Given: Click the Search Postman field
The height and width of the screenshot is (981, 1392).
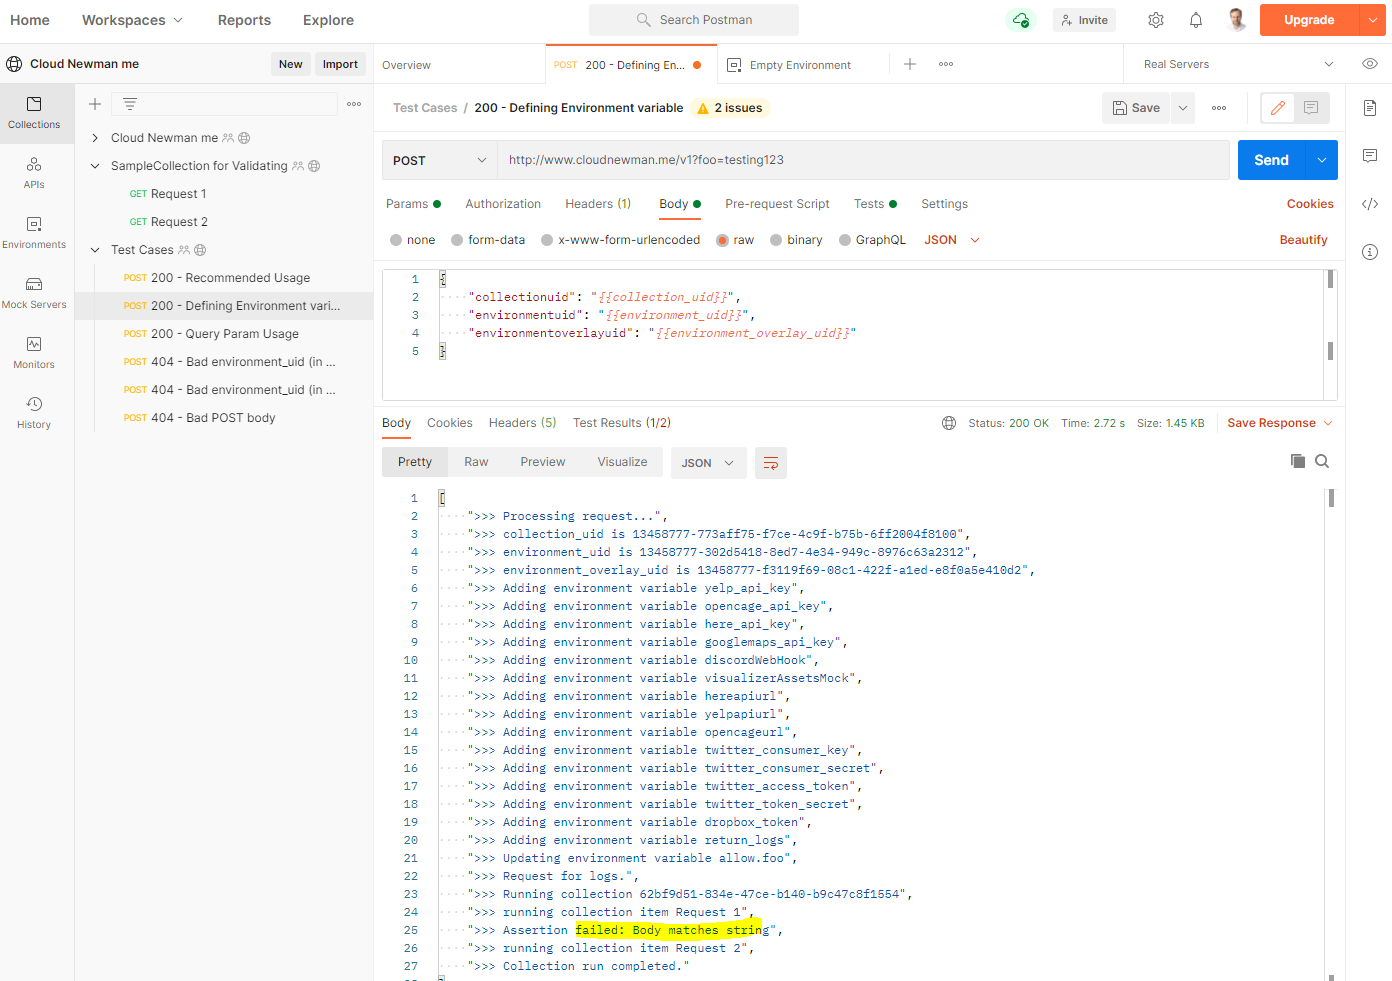Looking at the screenshot, I should [694, 20].
